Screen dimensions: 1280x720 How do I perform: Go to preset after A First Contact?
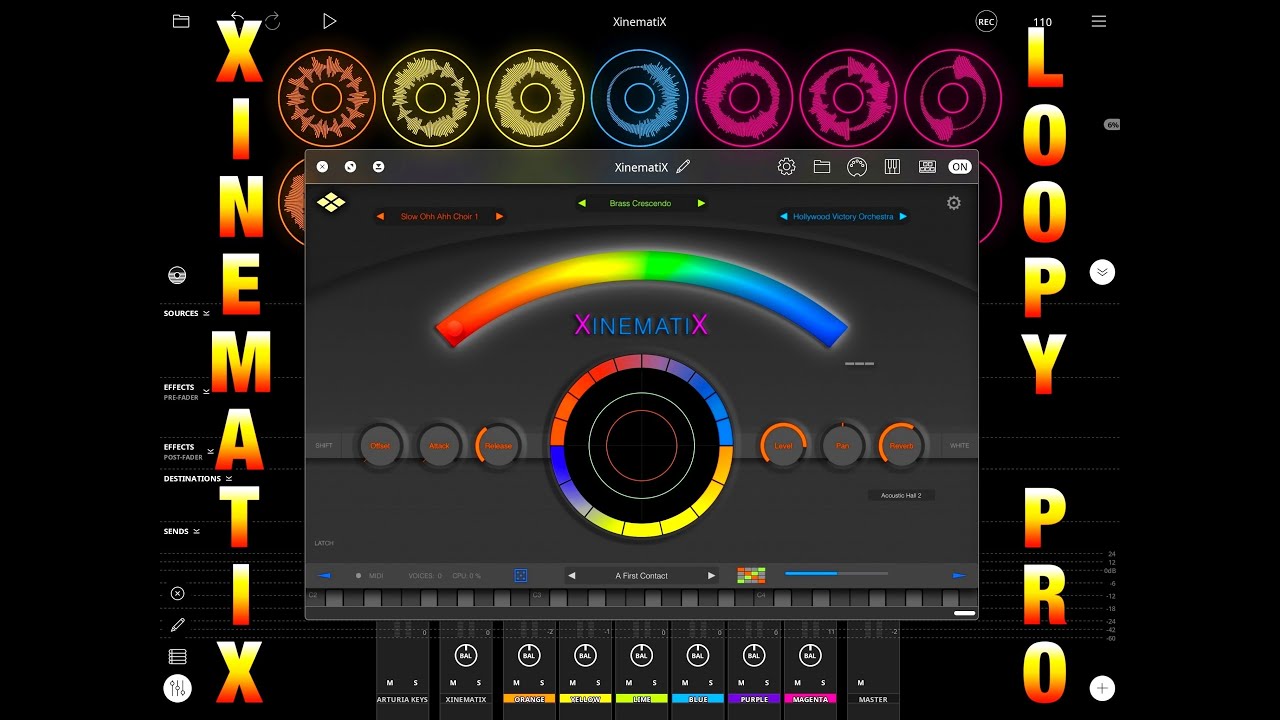pyautogui.click(x=711, y=575)
